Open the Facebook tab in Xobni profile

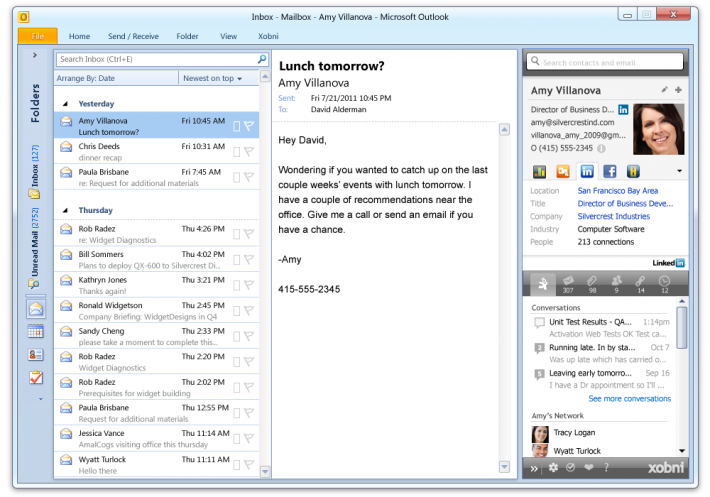[609, 172]
